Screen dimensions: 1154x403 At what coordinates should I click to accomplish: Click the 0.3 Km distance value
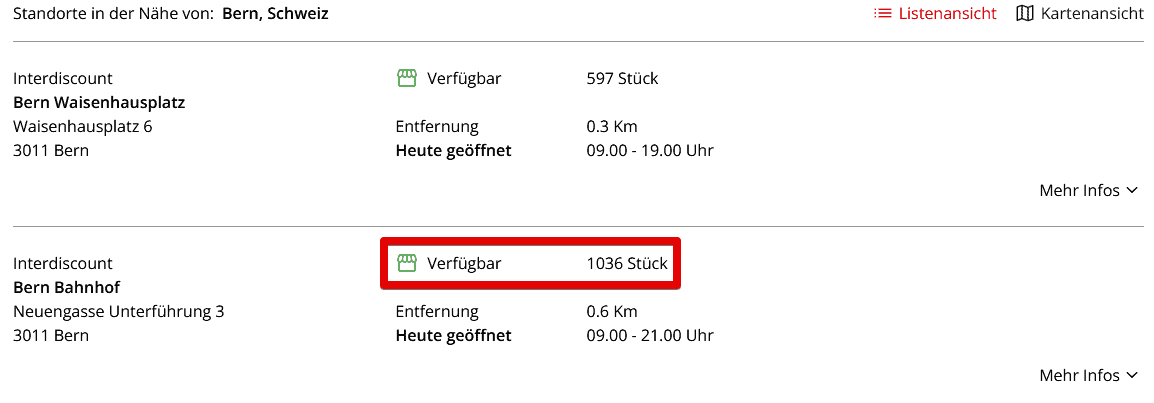tap(611, 126)
